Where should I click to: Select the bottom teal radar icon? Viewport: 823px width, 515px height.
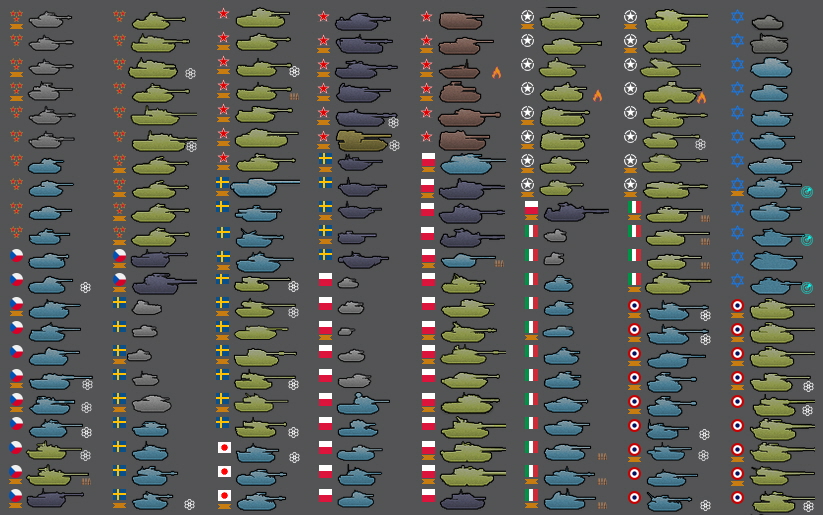pyautogui.click(x=807, y=288)
